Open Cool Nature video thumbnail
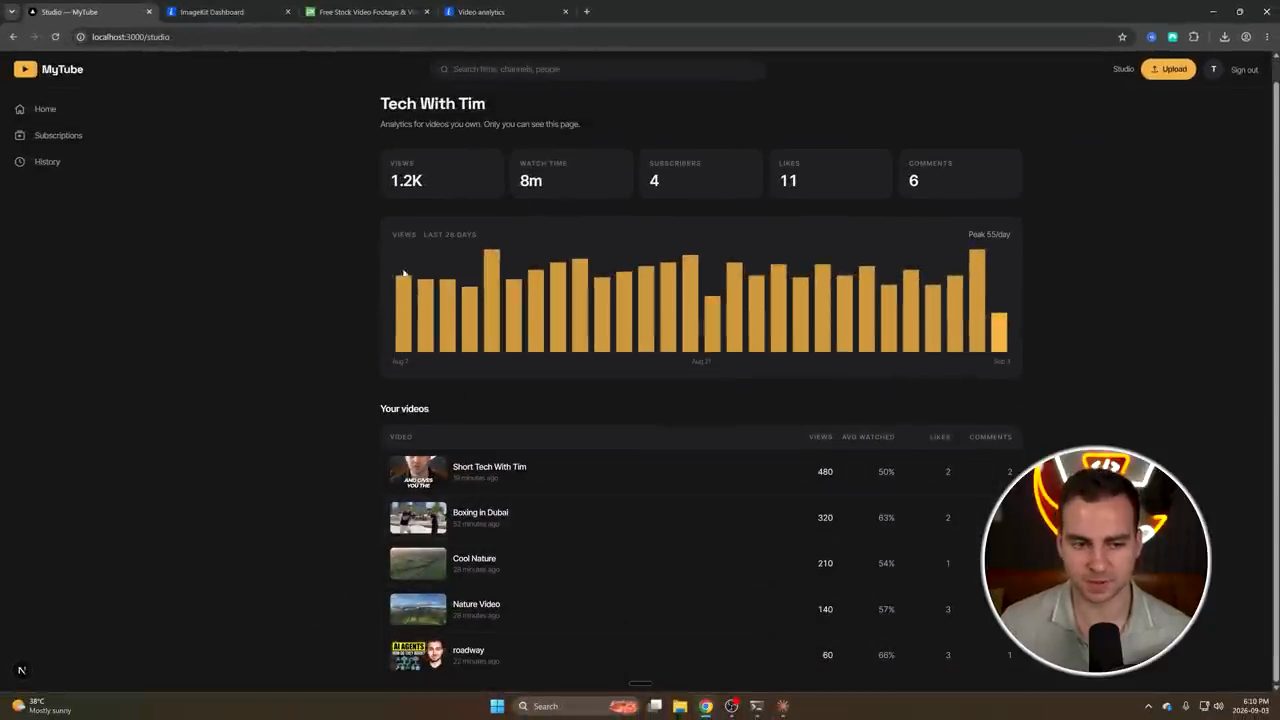This screenshot has width=1280, height=720. pos(418,563)
